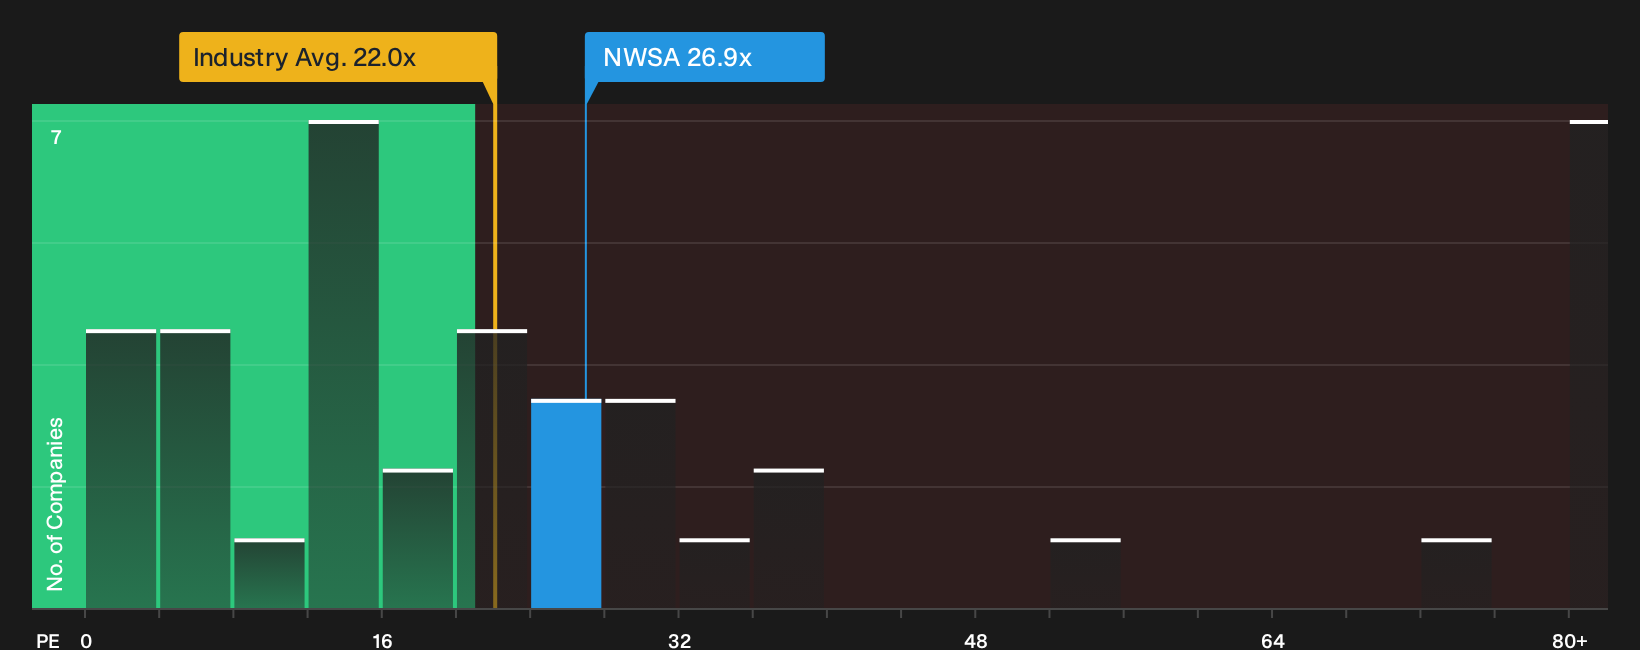
Task: Click the PE axis label
Action: click(x=48, y=641)
